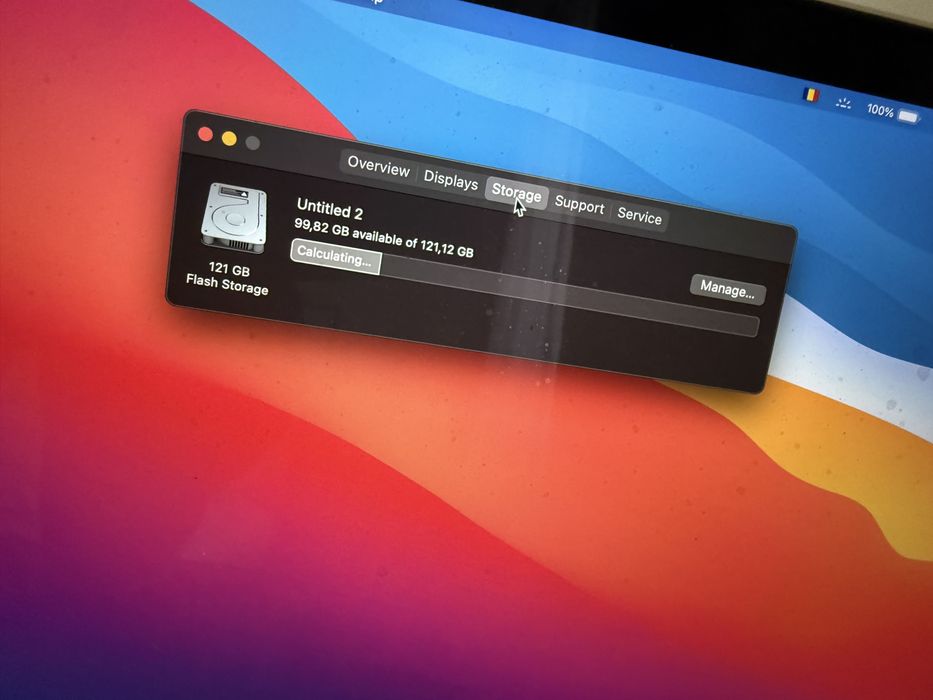
Task: Click the 99,82 GB available text
Action: tap(384, 238)
